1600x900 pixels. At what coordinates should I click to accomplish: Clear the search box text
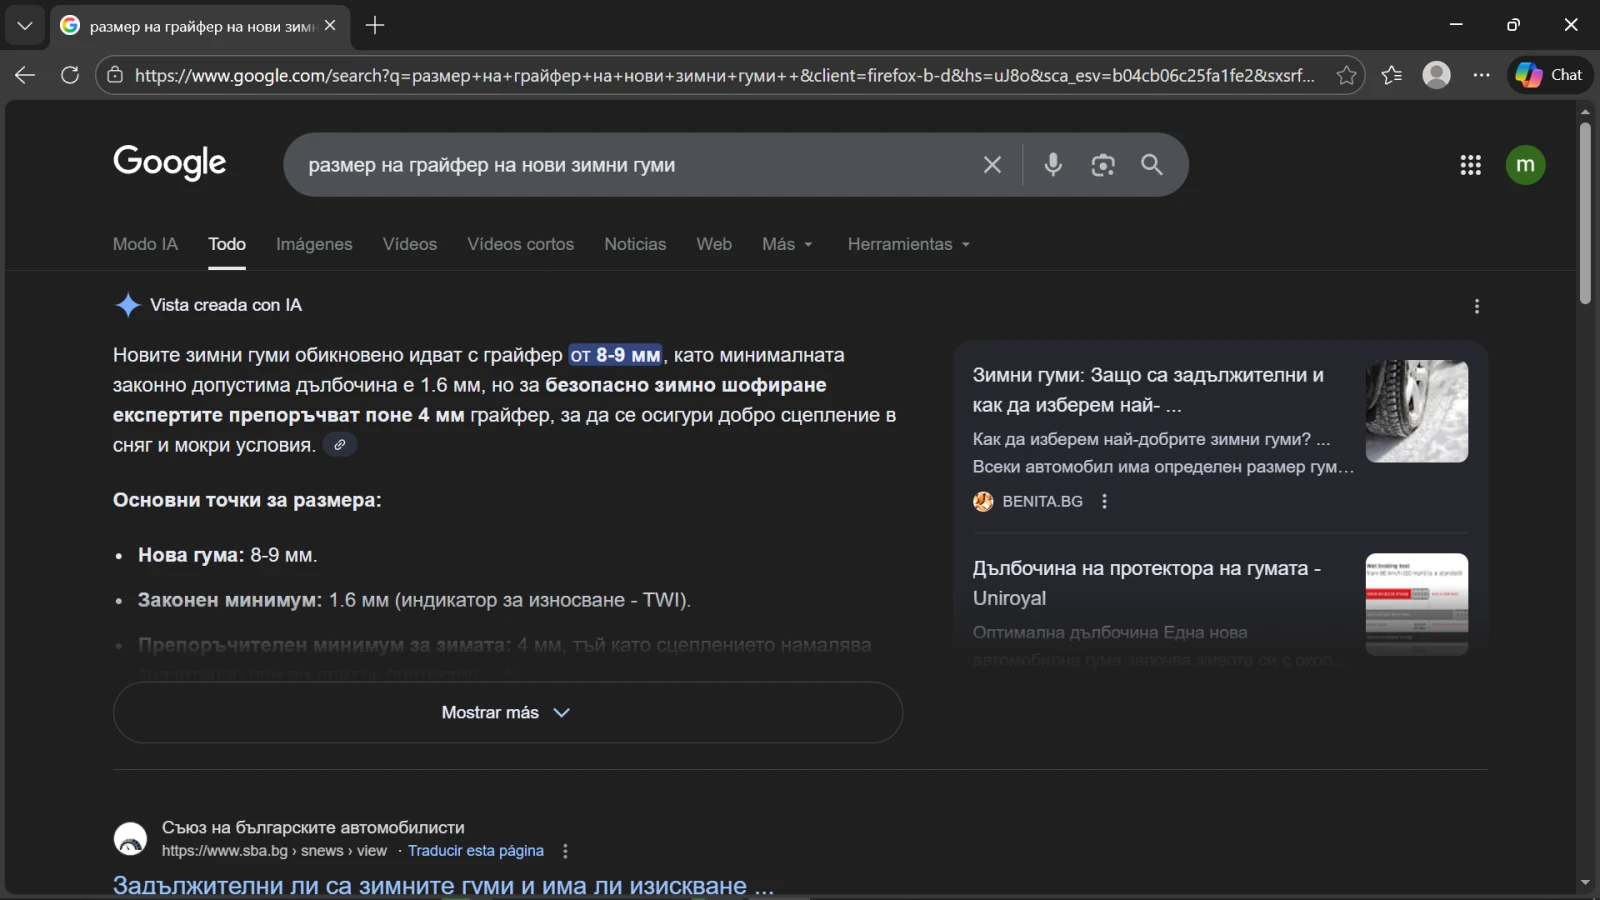(991, 165)
